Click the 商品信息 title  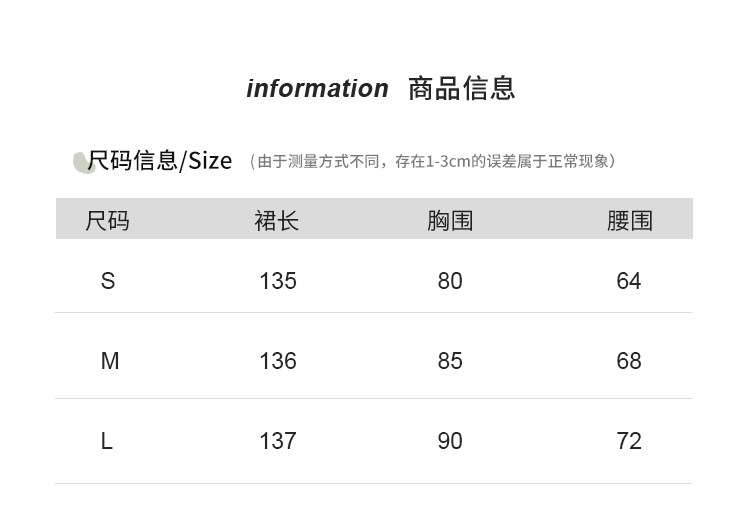tap(461, 88)
